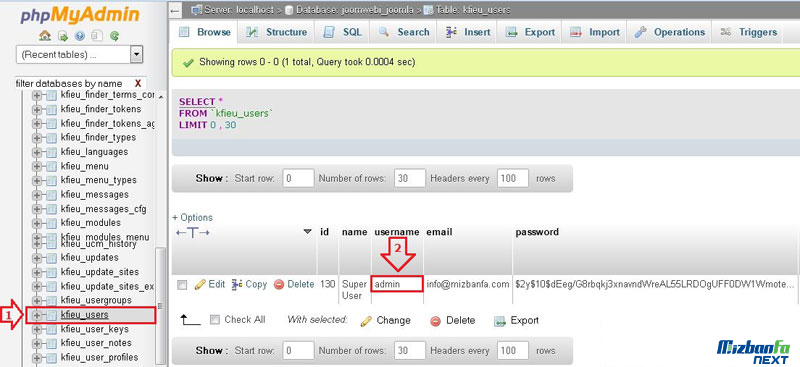Expand the kfieu_user_profiles tree node
The image size is (800, 367).
[37, 357]
